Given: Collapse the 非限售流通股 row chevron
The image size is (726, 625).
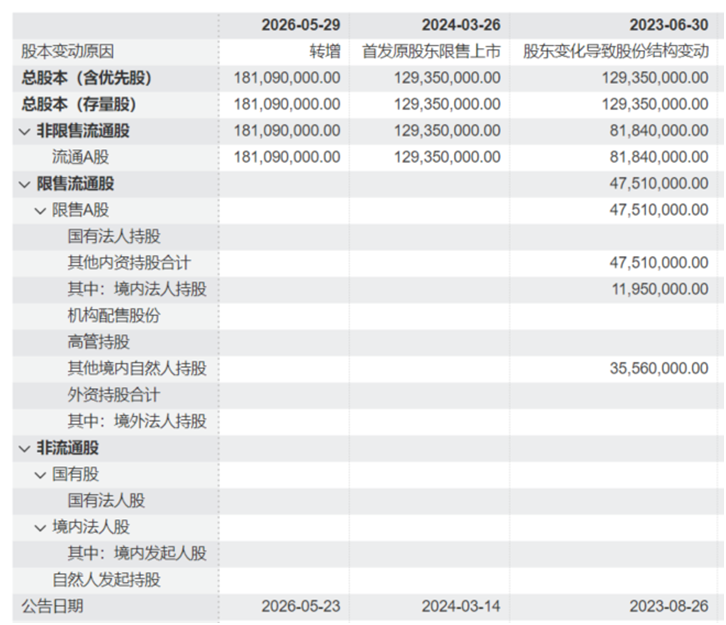Looking at the screenshot, I should 25,132.
